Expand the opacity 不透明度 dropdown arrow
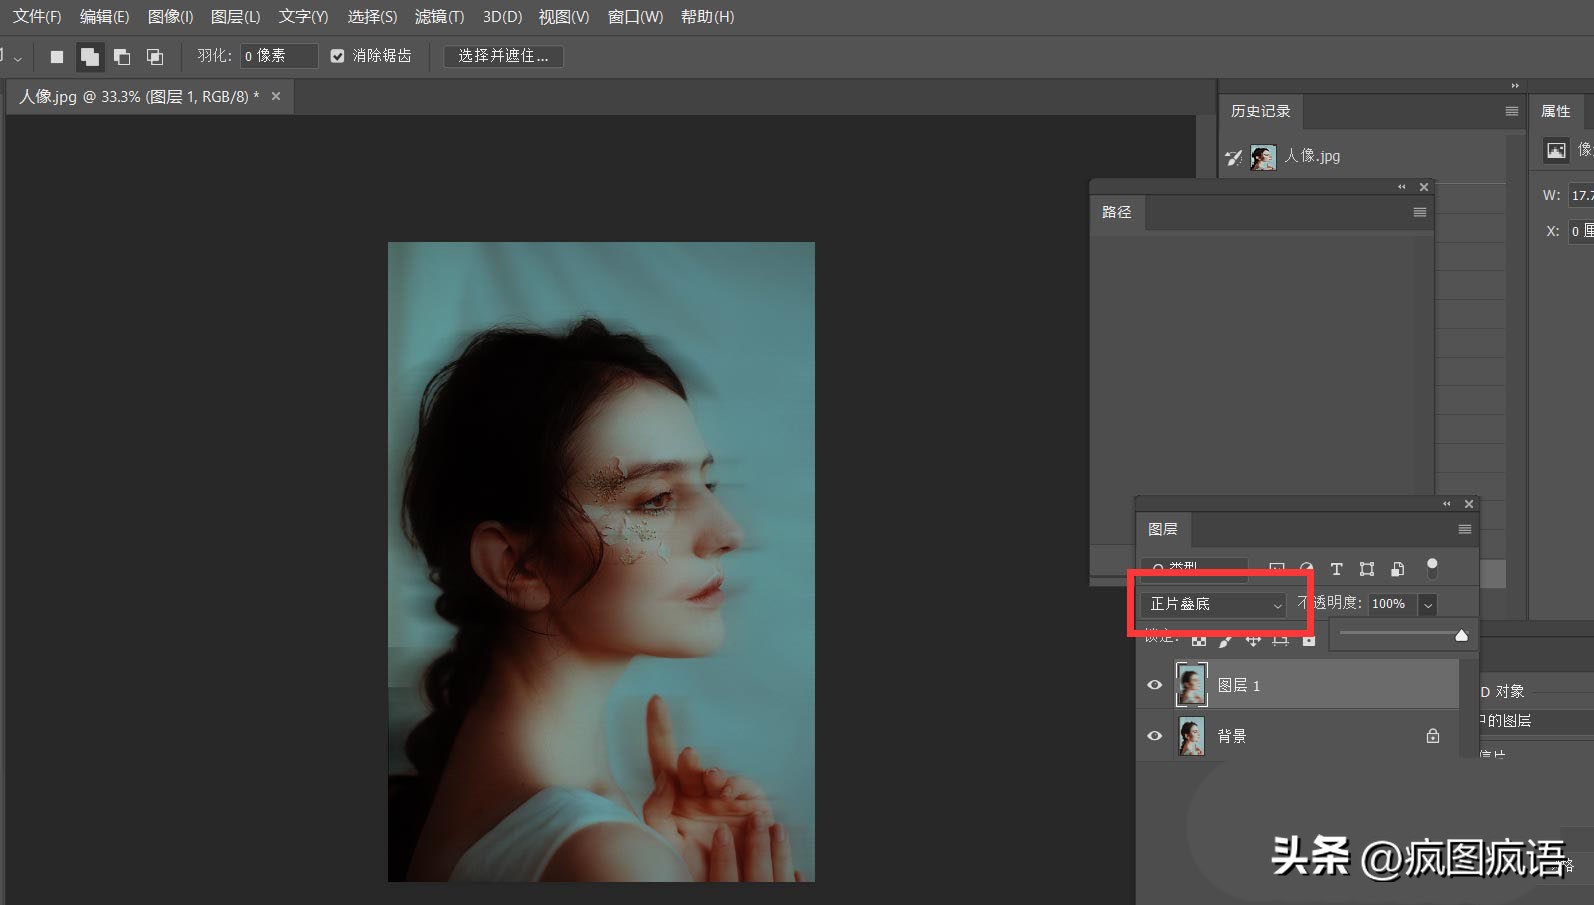The height and width of the screenshot is (905, 1594). point(1428,604)
